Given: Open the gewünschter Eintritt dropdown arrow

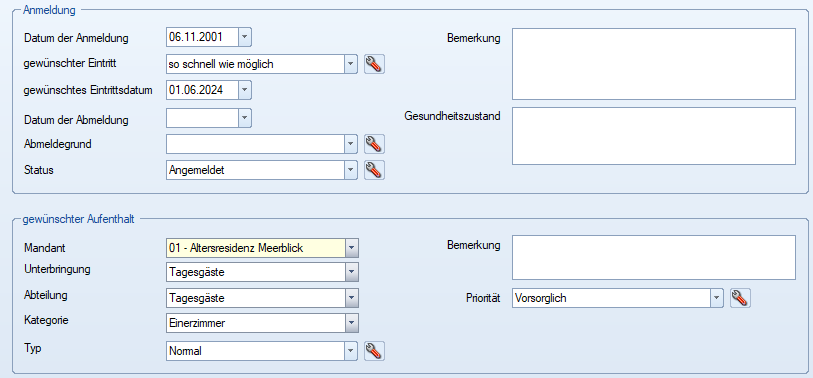Looking at the screenshot, I should coord(351,64).
